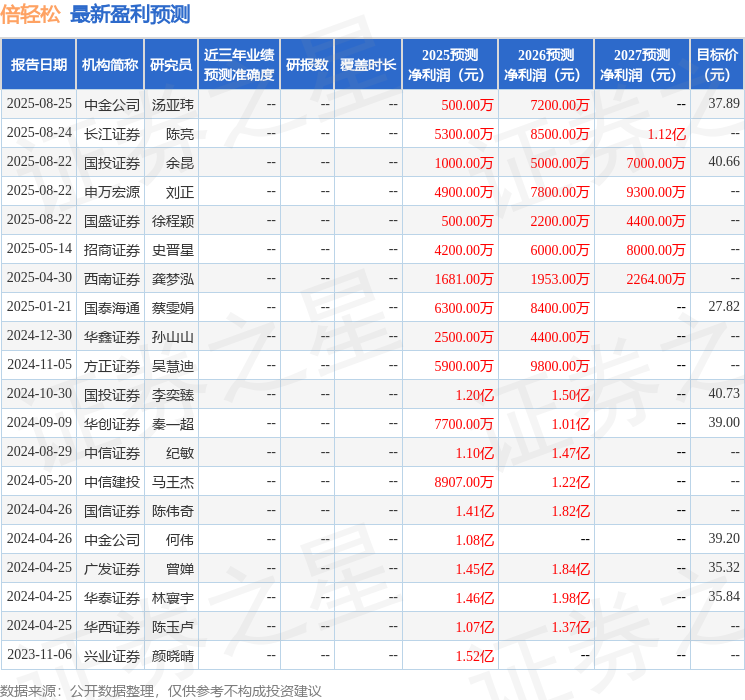Click the 9800.00万 forecast value
Screen dimensions: 745x700
point(560,366)
